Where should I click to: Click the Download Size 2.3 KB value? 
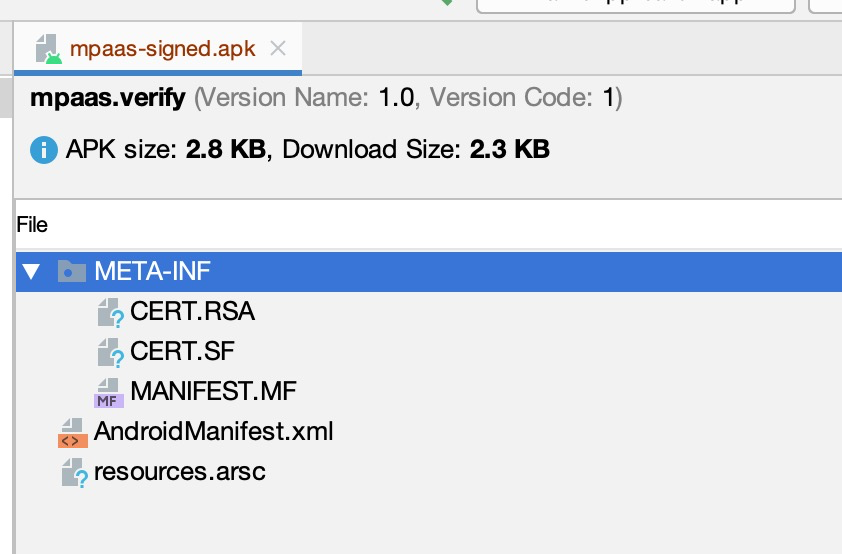pyautogui.click(x=510, y=149)
